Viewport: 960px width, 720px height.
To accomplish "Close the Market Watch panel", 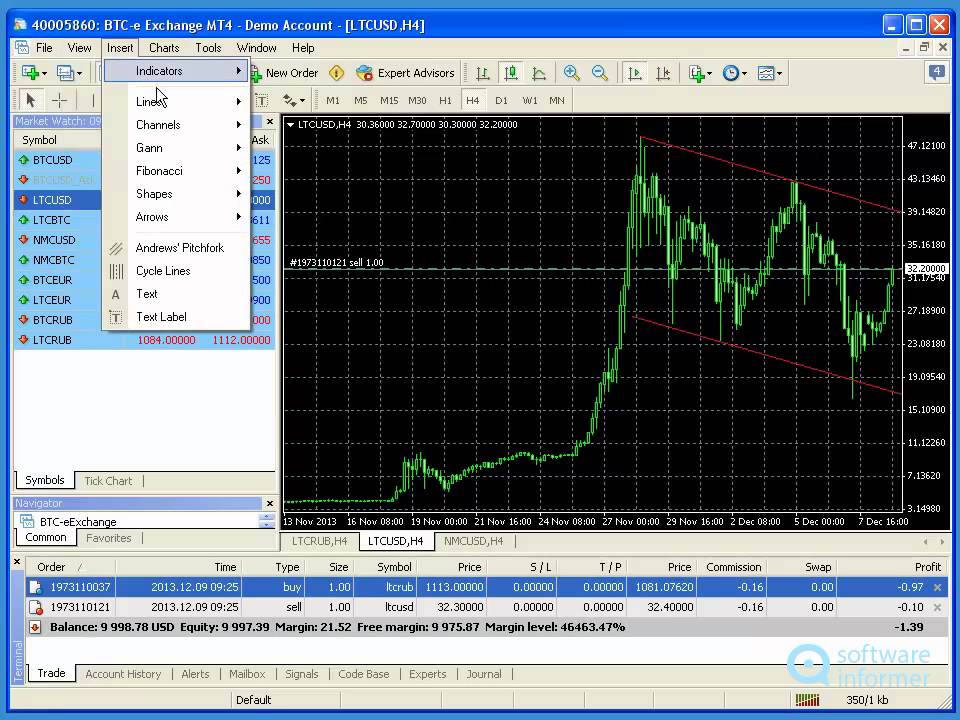I will 270,121.
